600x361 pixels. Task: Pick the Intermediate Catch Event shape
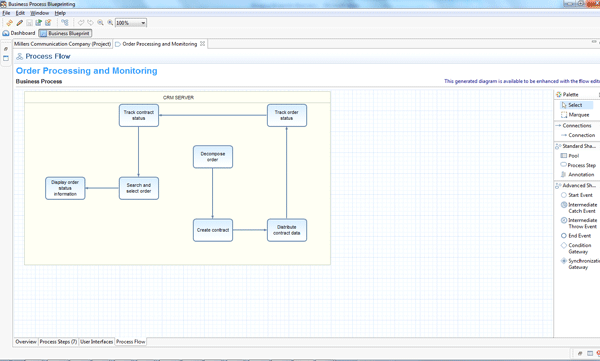pos(579,208)
